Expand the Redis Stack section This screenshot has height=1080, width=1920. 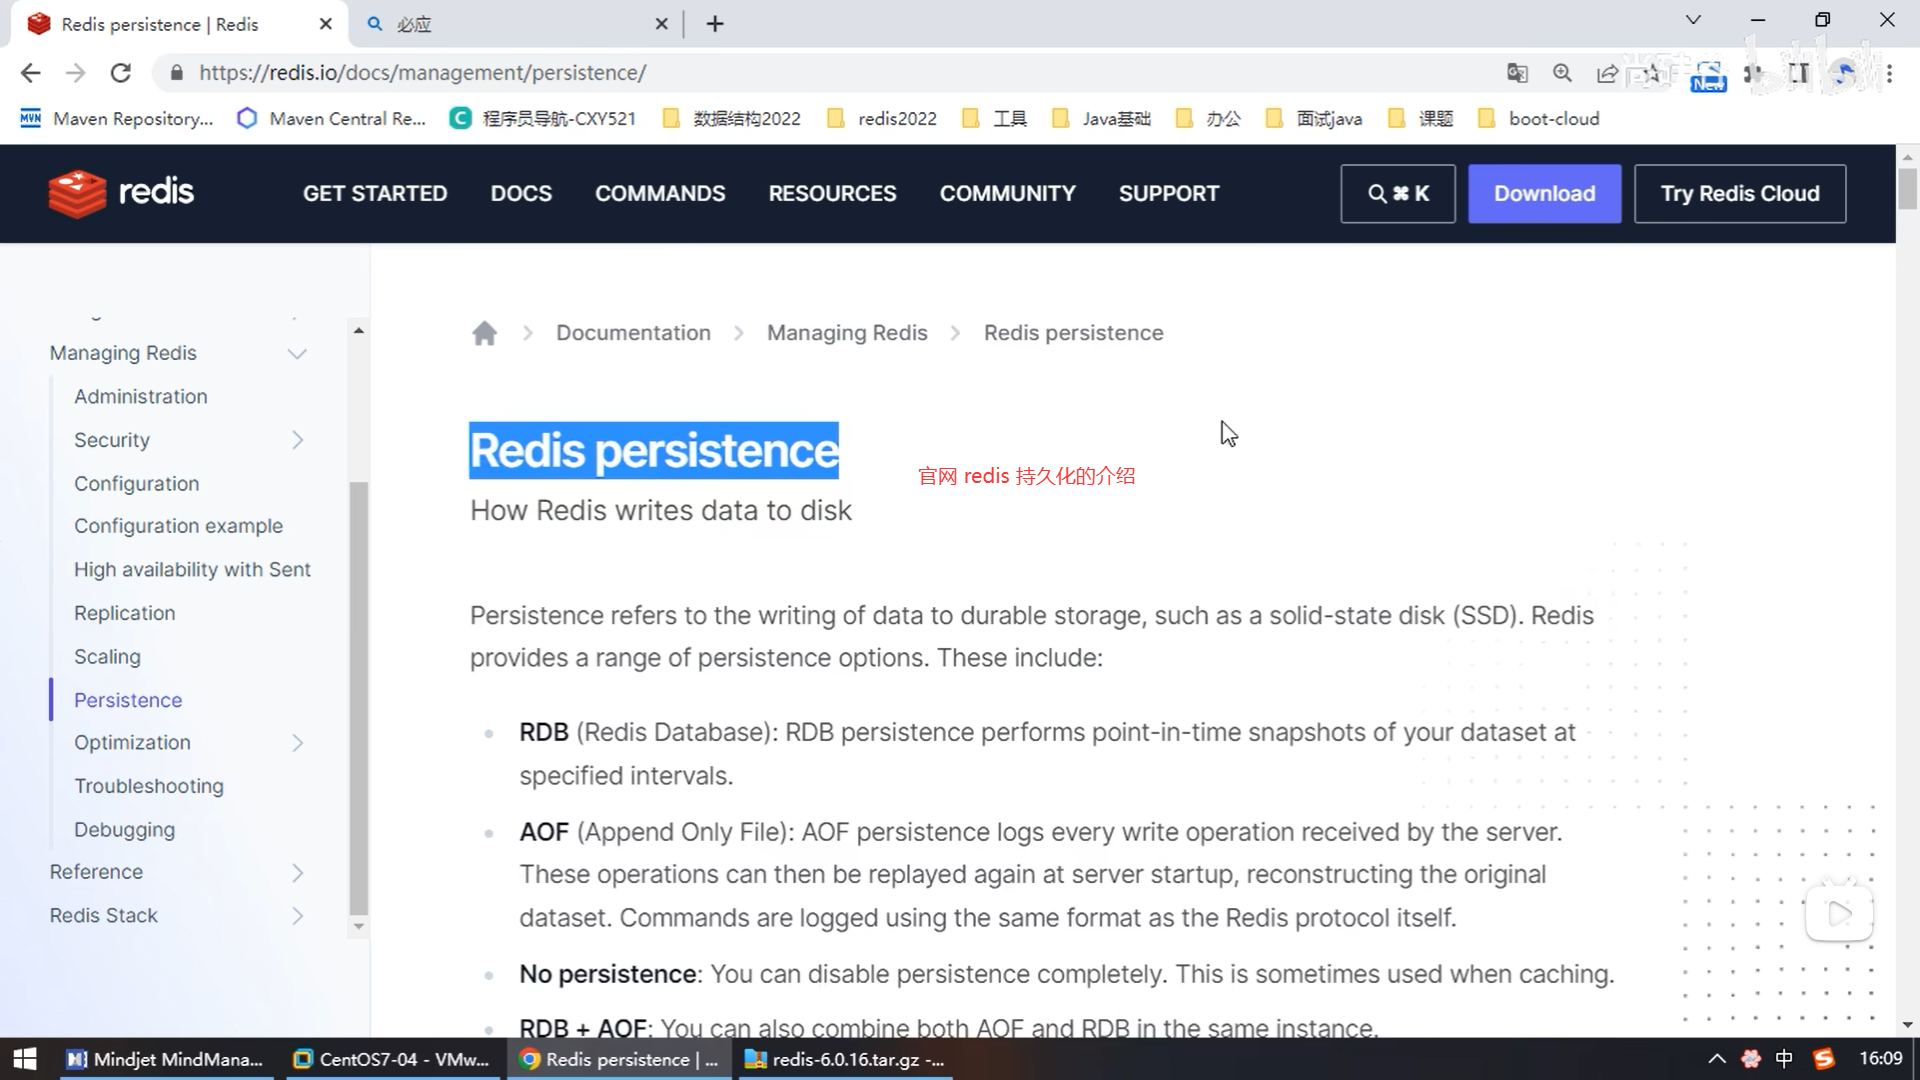[x=297, y=916]
